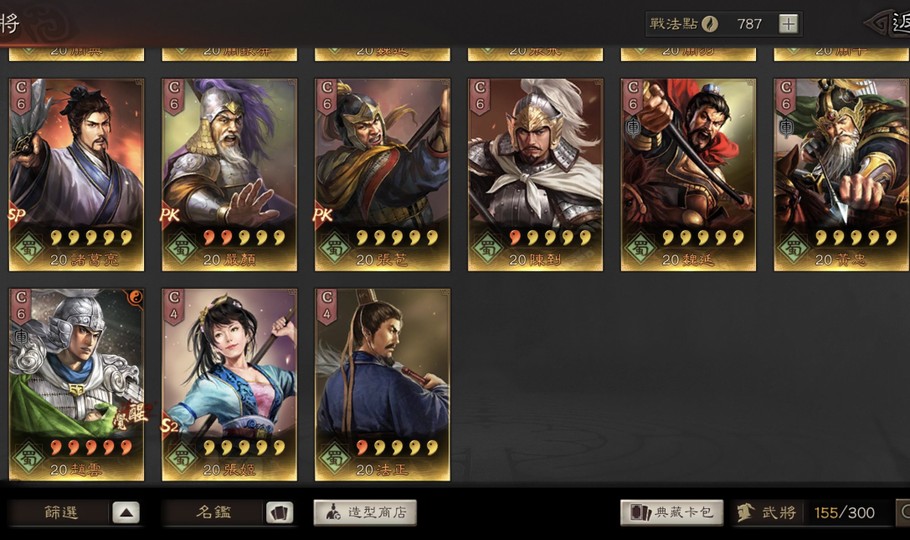
Task: Open the card icon next to 名鑑
Action: pyautogui.click(x=280, y=513)
